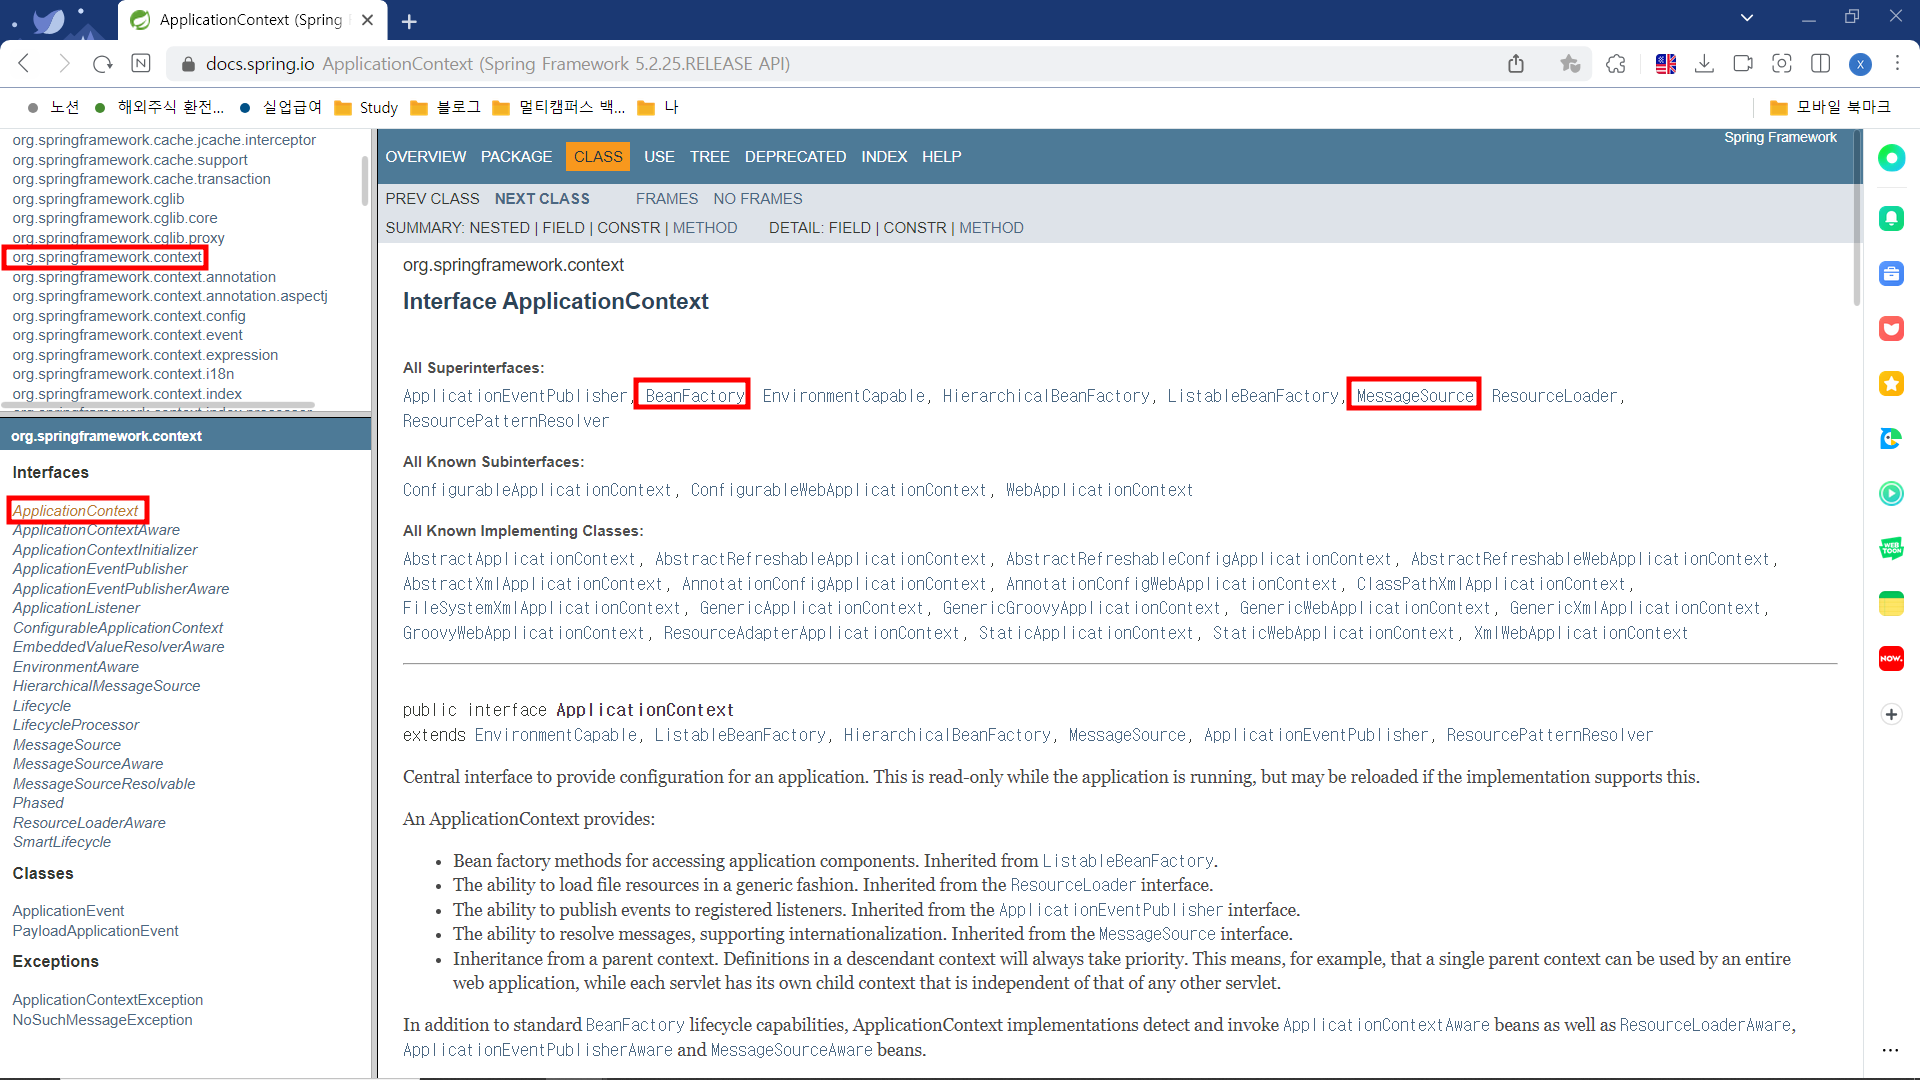This screenshot has height=1080, width=1920.
Task: Open the yellow memo sidebar app
Action: pos(1891,603)
